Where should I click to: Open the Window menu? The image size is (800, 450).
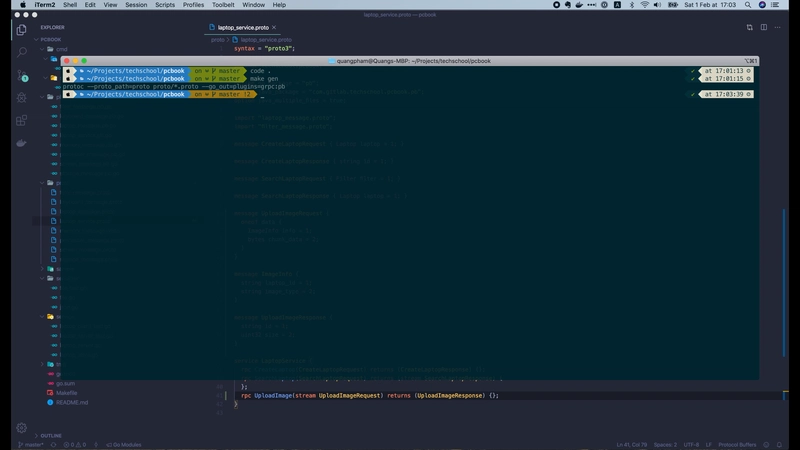pos(254,5)
